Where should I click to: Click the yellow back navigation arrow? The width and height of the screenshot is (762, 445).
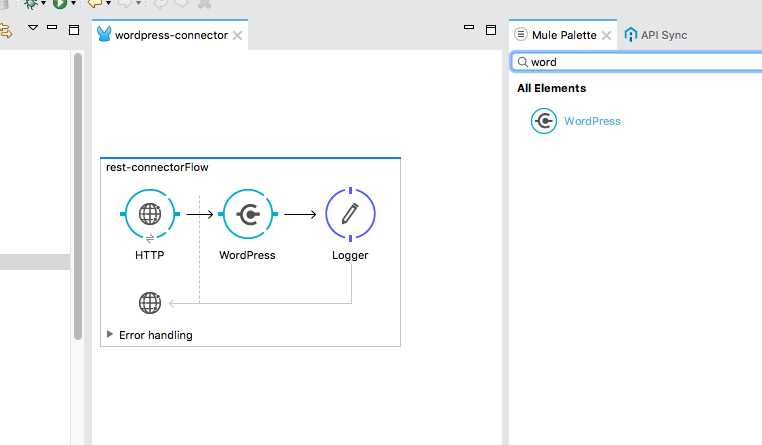click(x=94, y=4)
